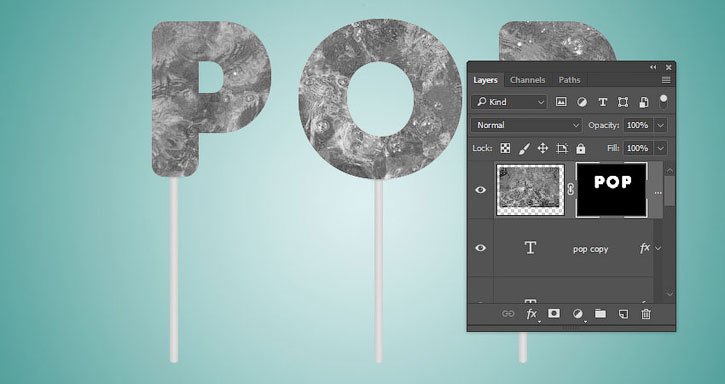The width and height of the screenshot is (725, 384).
Task: Lock image pixels with brush icon
Action: click(524, 148)
